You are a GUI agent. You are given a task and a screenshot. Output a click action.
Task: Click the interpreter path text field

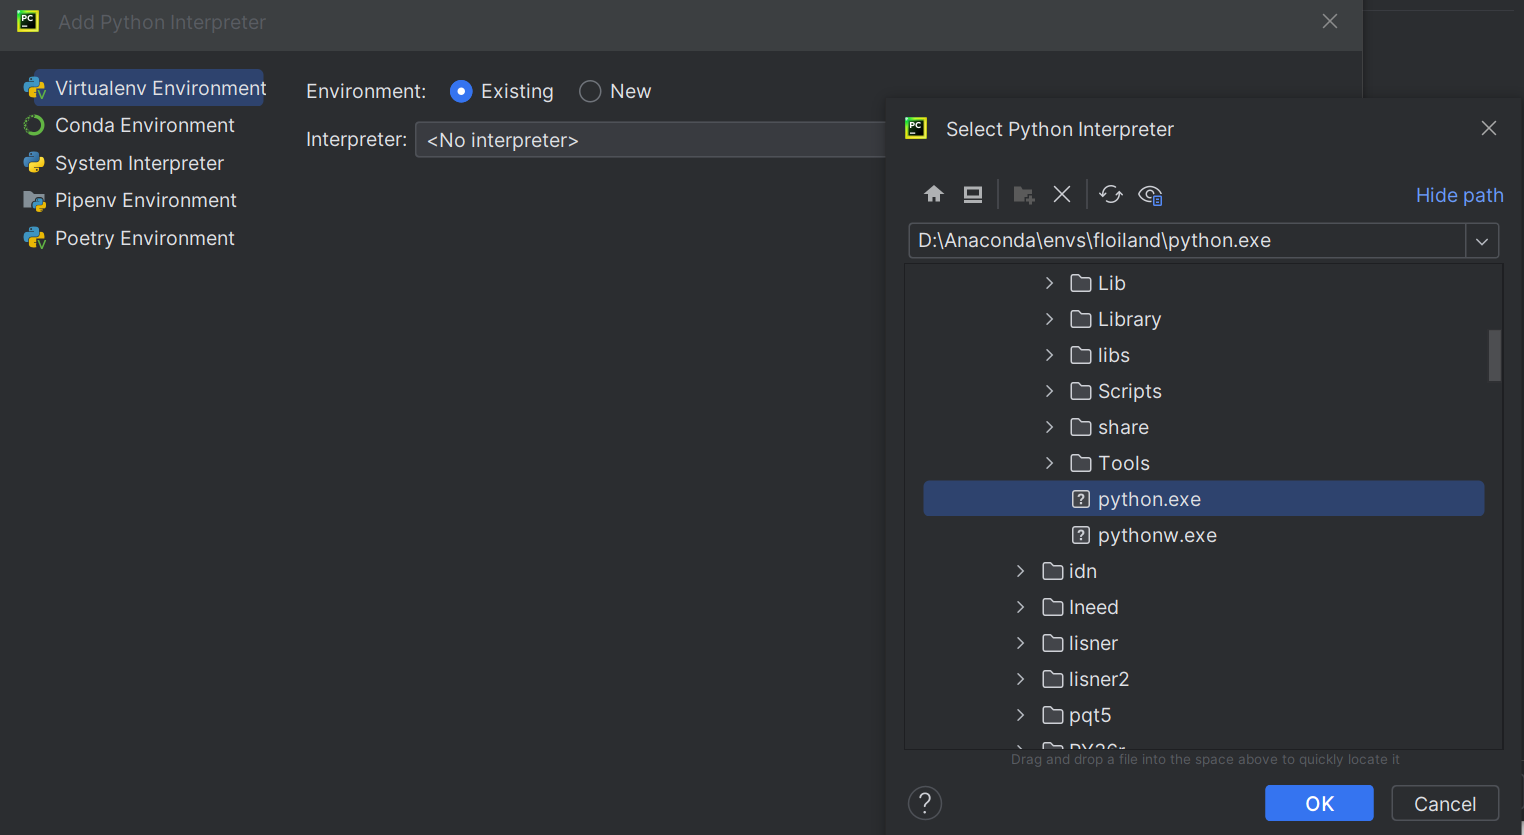[x=1187, y=241]
